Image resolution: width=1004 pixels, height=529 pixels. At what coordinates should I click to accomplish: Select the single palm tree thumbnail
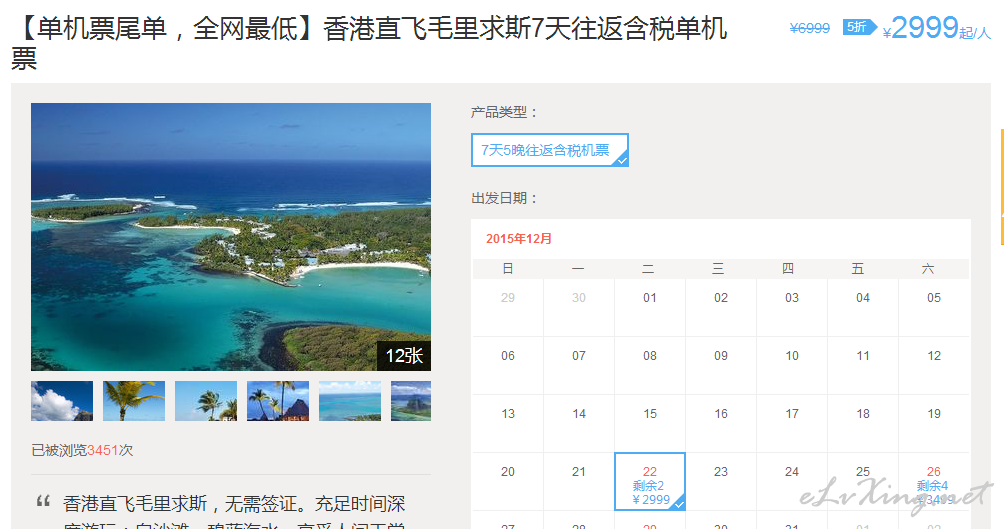[x=134, y=401]
